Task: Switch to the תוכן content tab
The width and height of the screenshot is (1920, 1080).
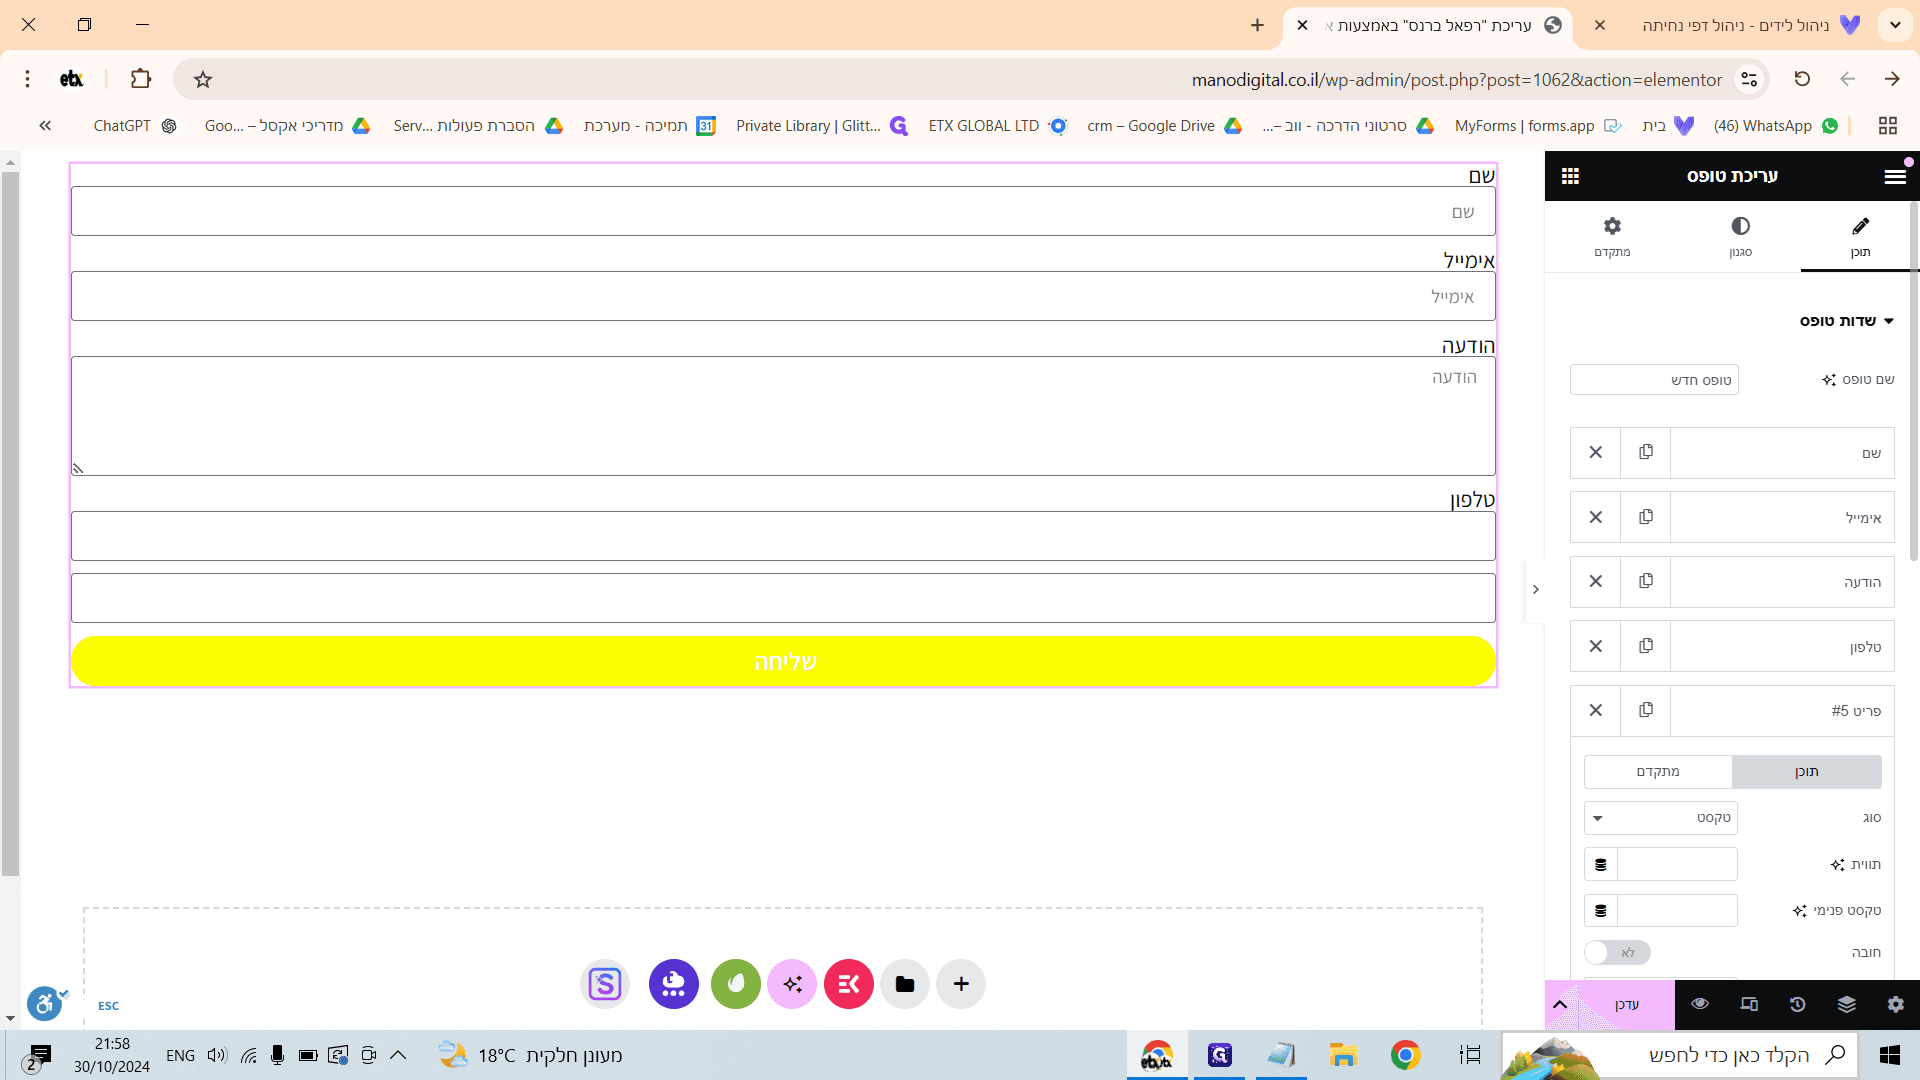Action: pos(1860,237)
